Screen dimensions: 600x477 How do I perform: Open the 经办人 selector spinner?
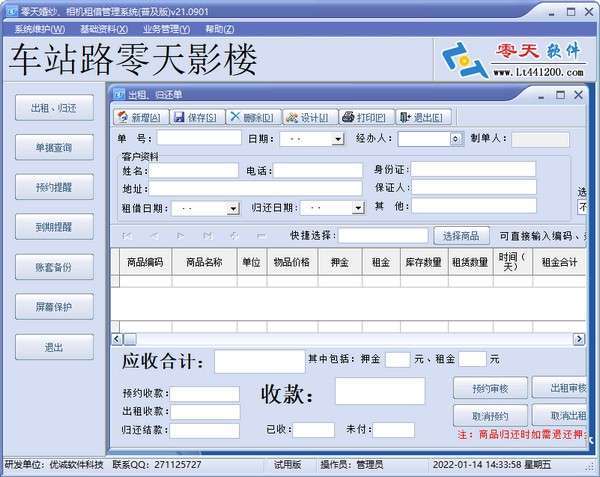(455, 139)
